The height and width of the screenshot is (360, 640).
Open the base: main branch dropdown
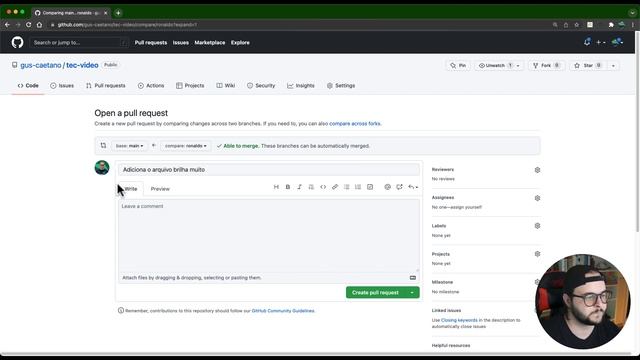129,146
